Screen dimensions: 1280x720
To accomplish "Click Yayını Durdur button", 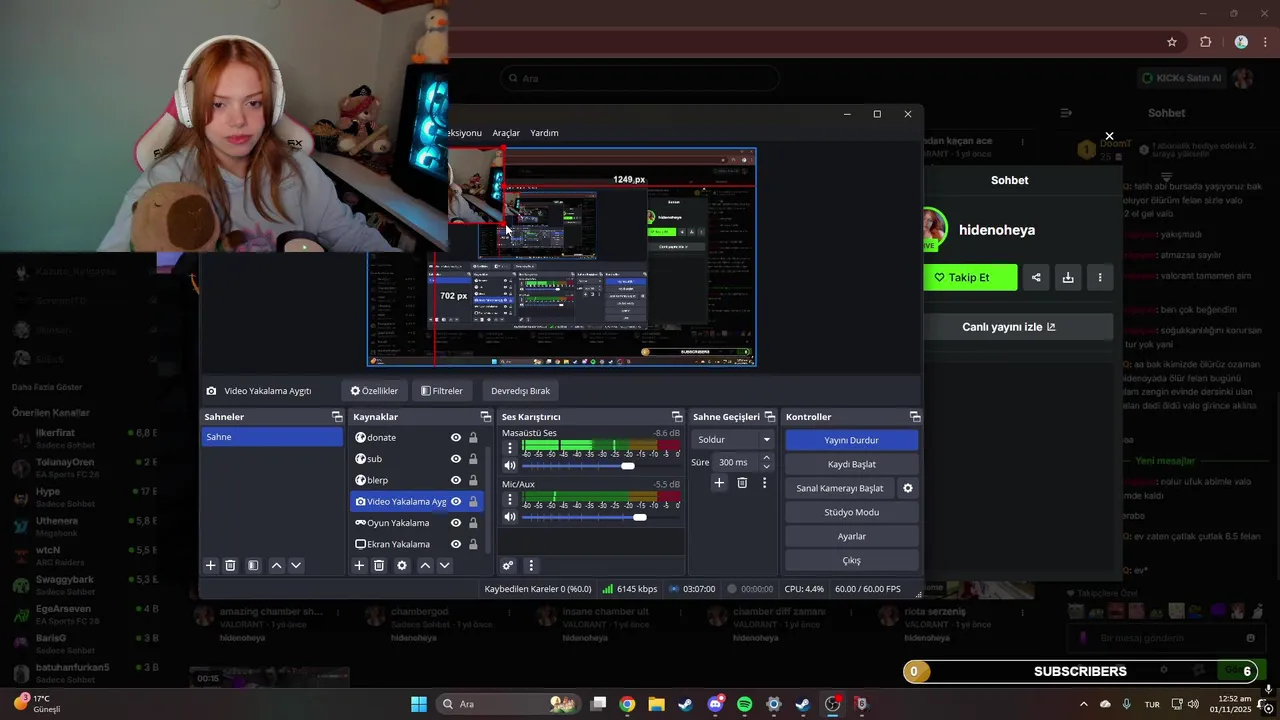I will (851, 440).
